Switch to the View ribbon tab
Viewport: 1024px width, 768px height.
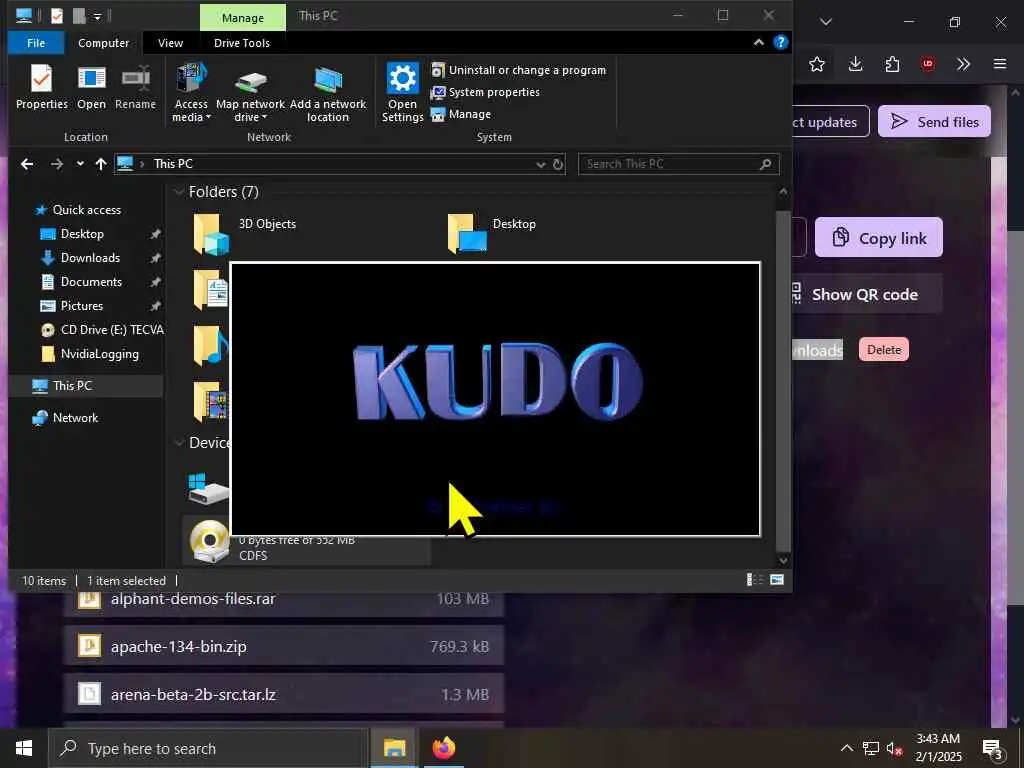[x=170, y=43]
